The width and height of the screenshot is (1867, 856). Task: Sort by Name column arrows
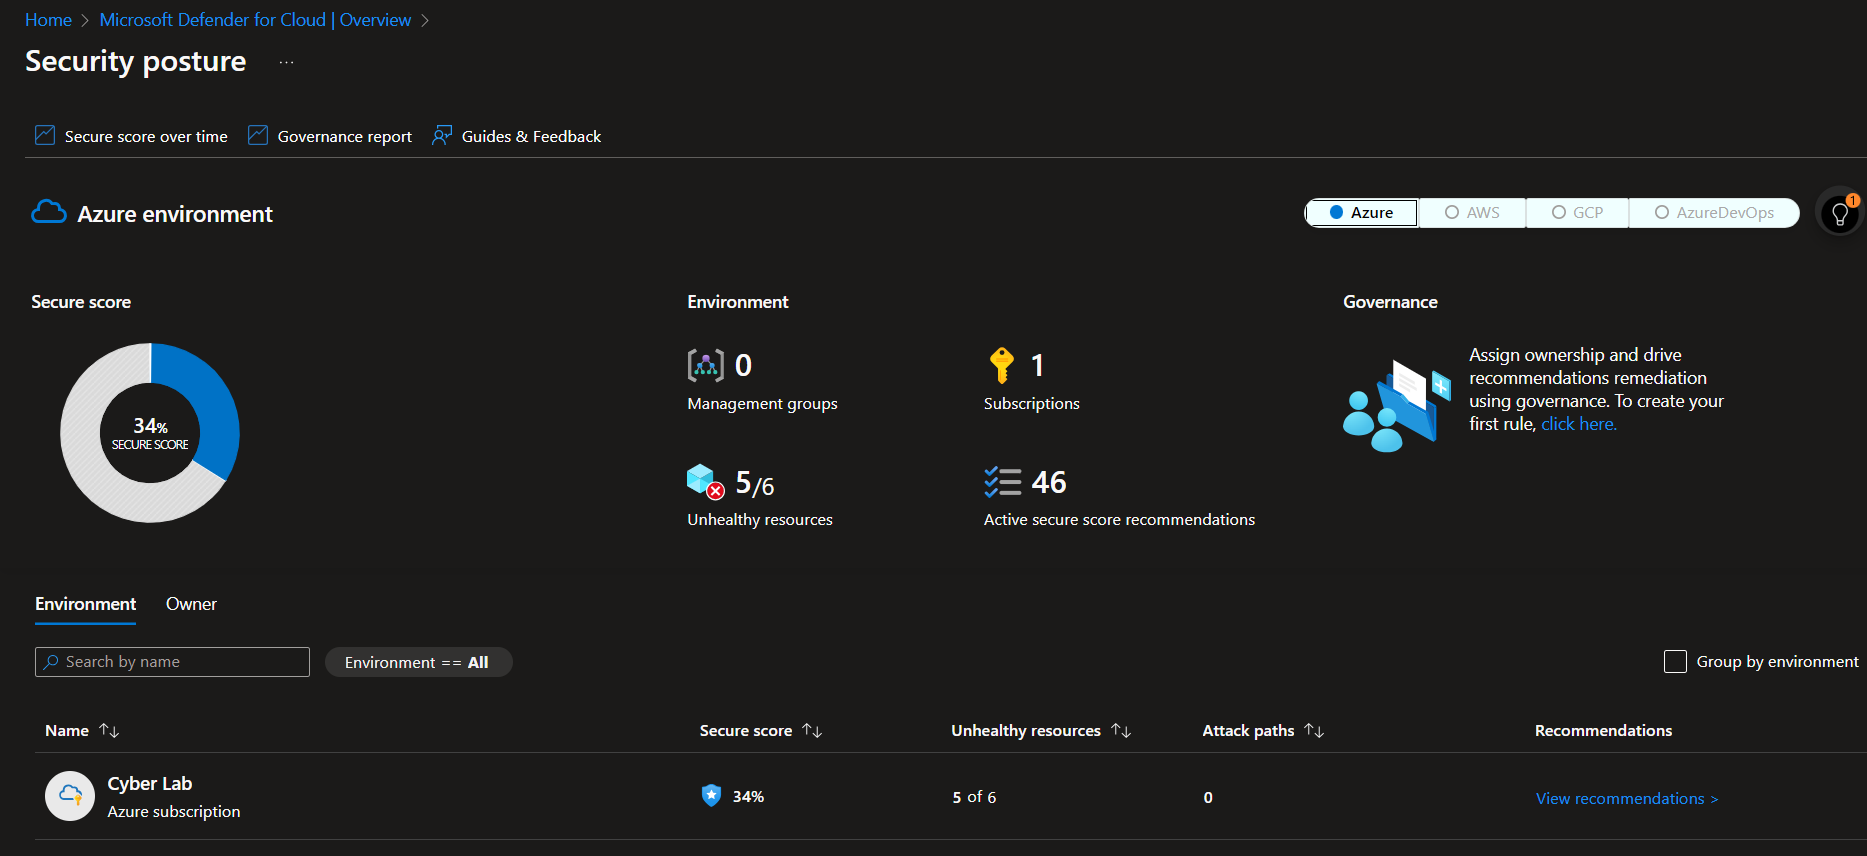(x=110, y=731)
